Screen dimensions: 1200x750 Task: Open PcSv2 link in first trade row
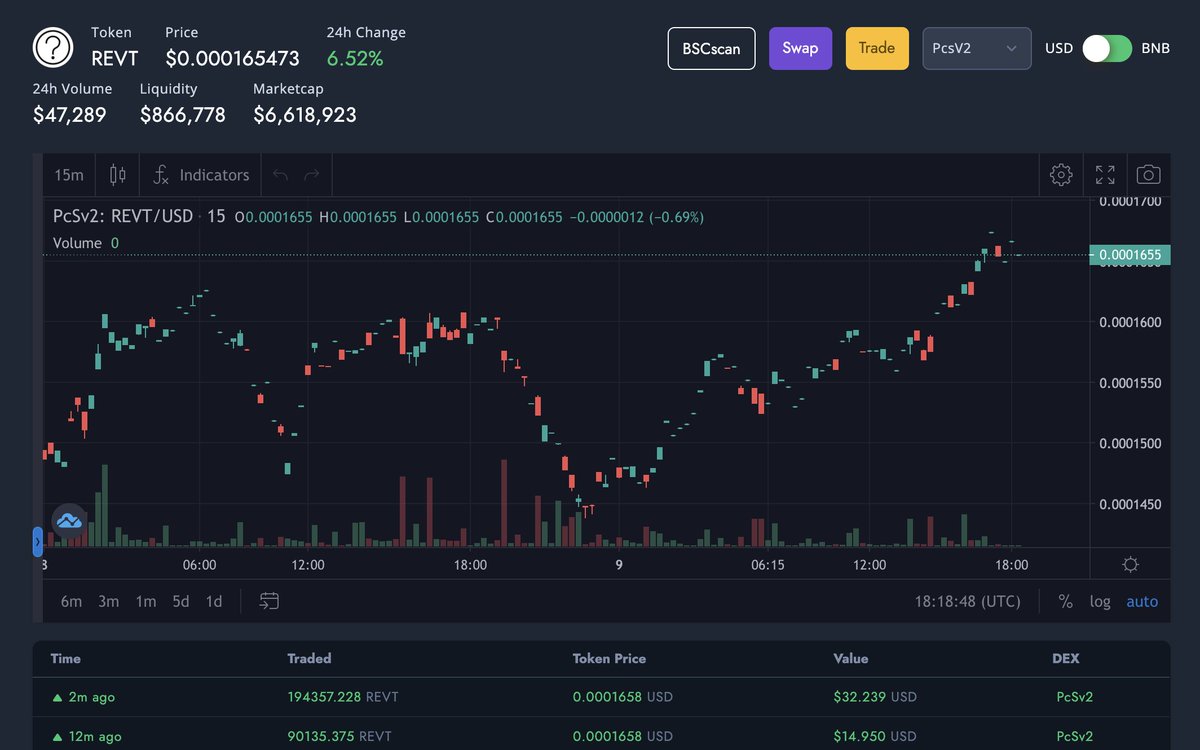pyautogui.click(x=1074, y=696)
